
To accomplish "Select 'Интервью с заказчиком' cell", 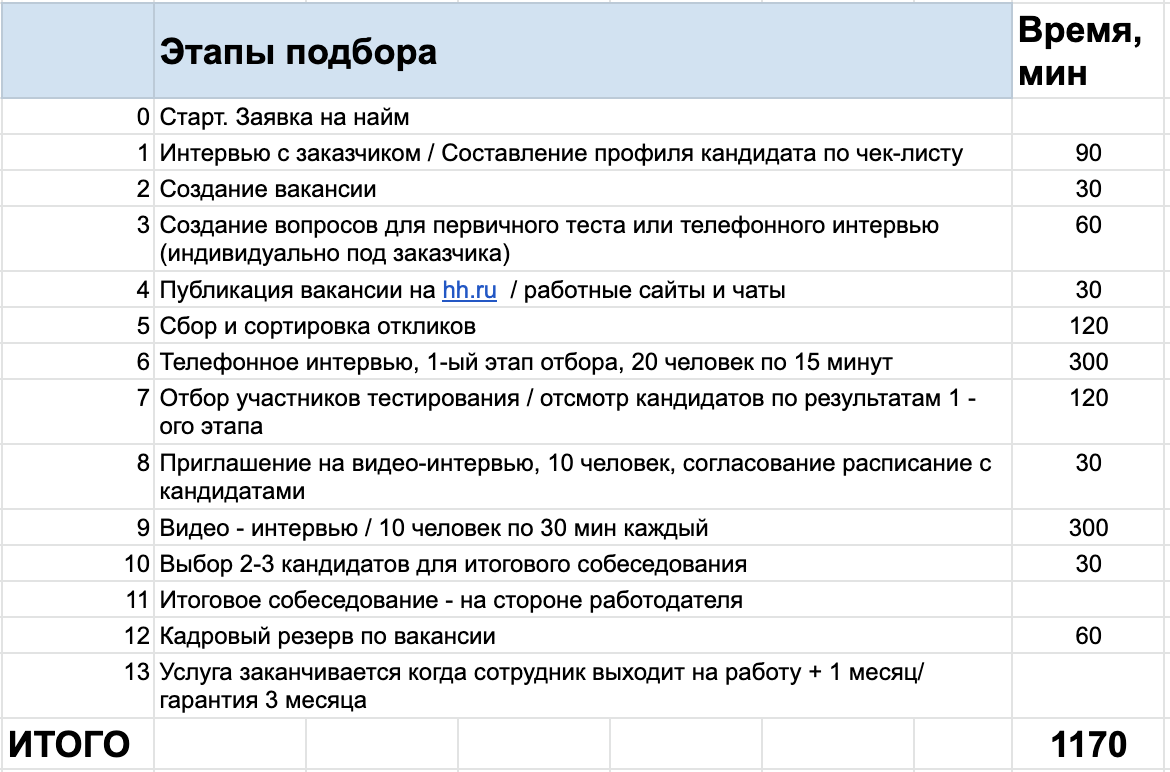I will [x=561, y=153].
